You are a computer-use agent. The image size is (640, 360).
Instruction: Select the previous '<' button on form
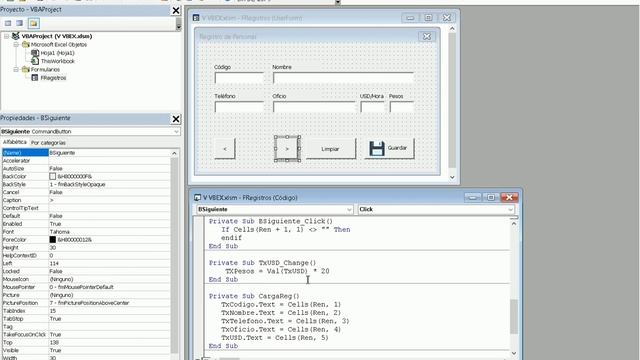pos(225,149)
